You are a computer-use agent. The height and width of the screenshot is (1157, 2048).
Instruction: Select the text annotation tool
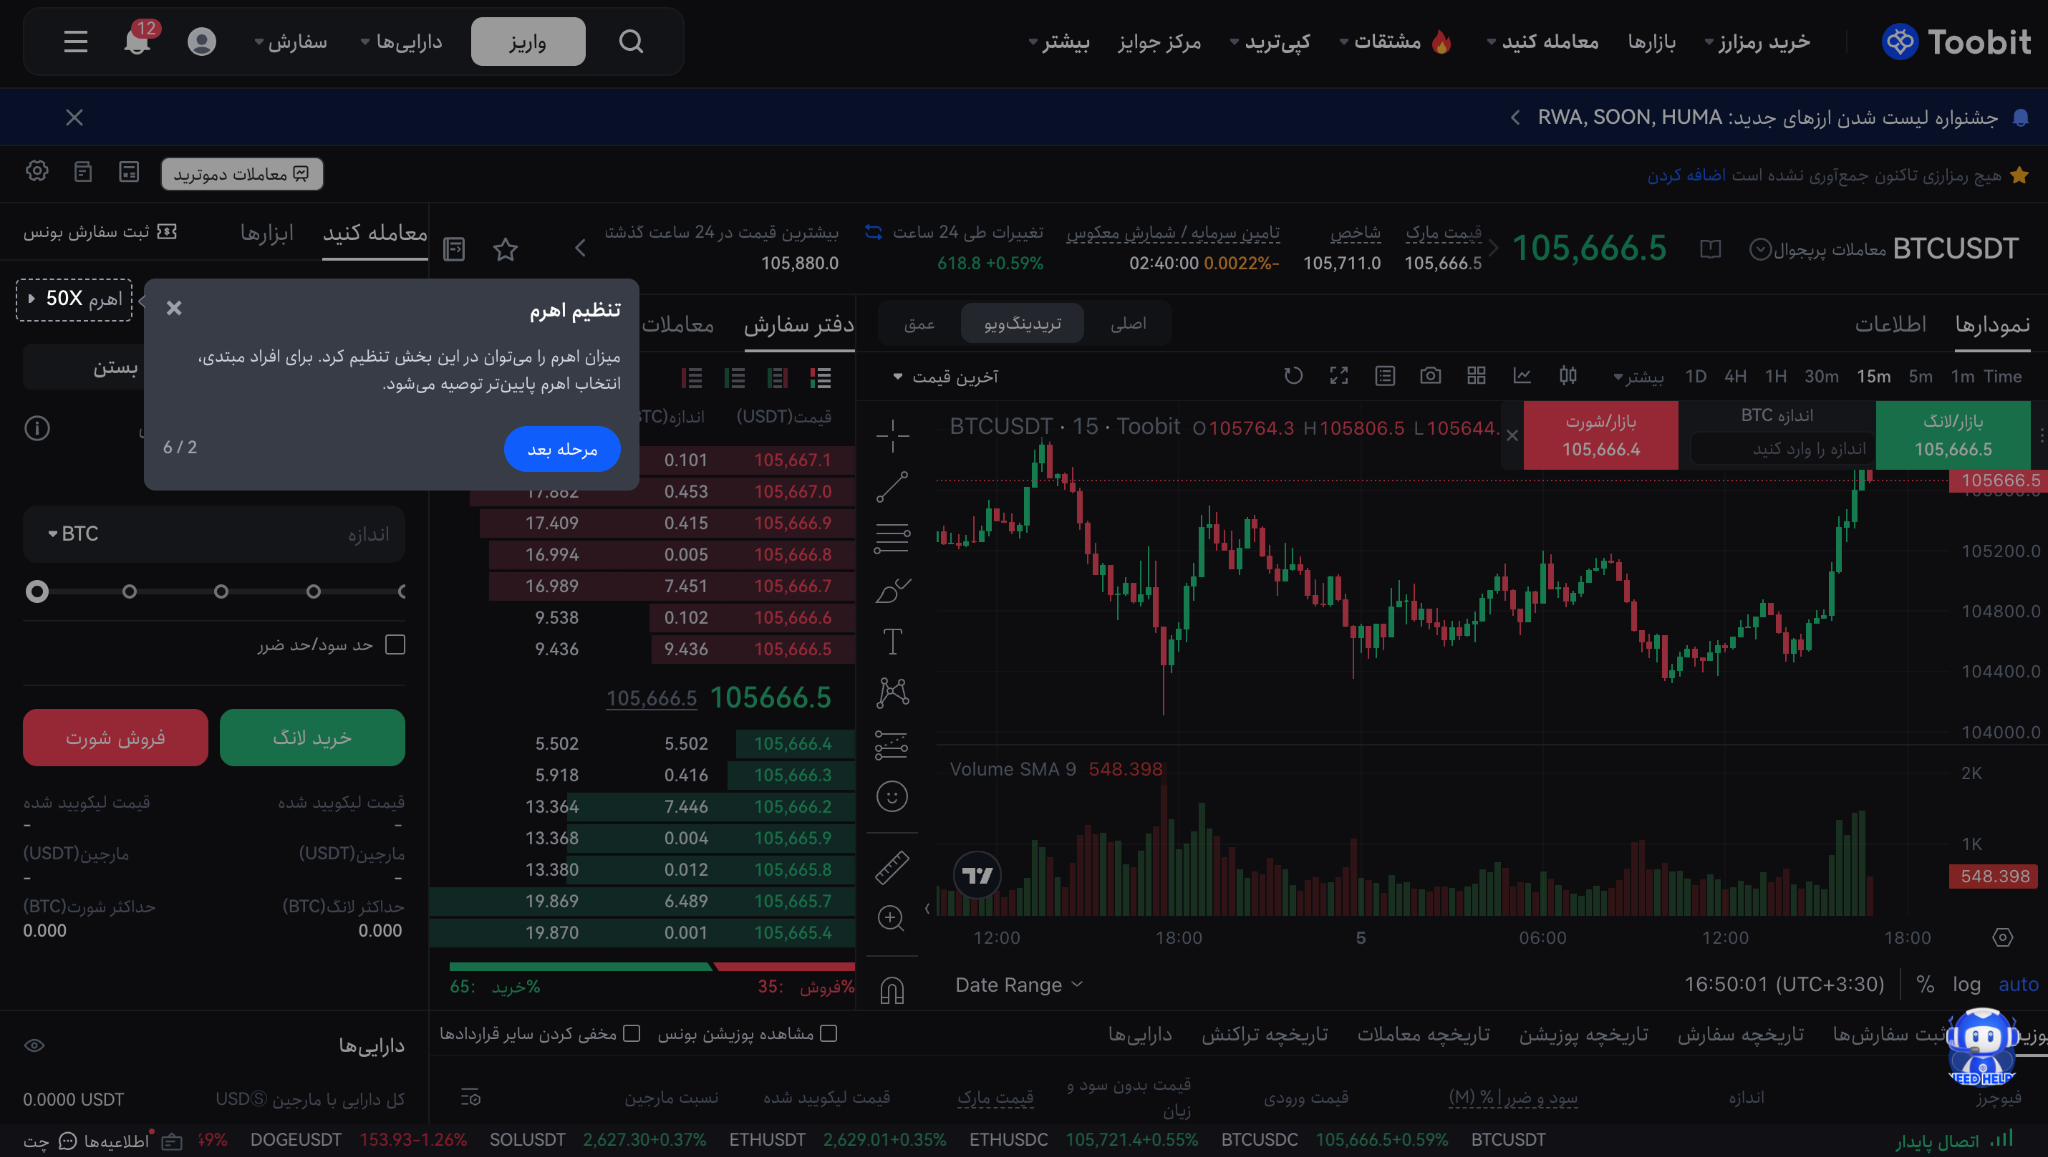892,641
